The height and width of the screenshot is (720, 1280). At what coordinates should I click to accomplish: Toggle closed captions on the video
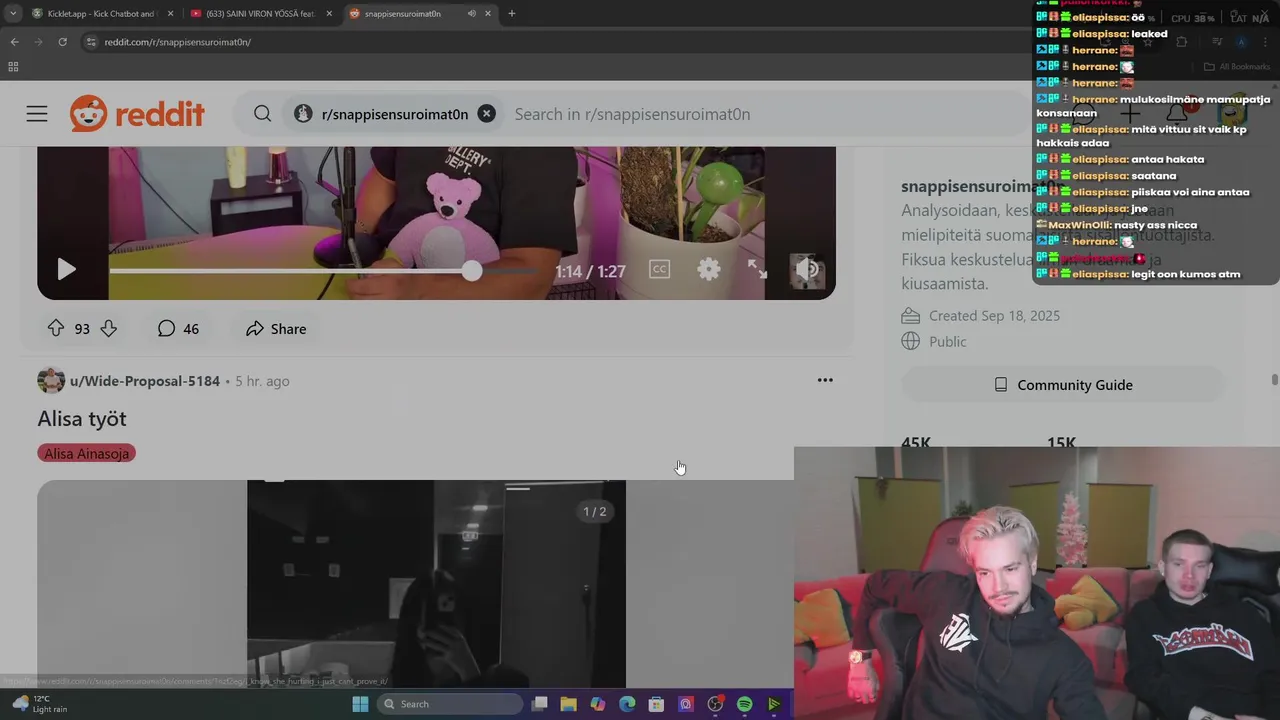click(x=659, y=269)
